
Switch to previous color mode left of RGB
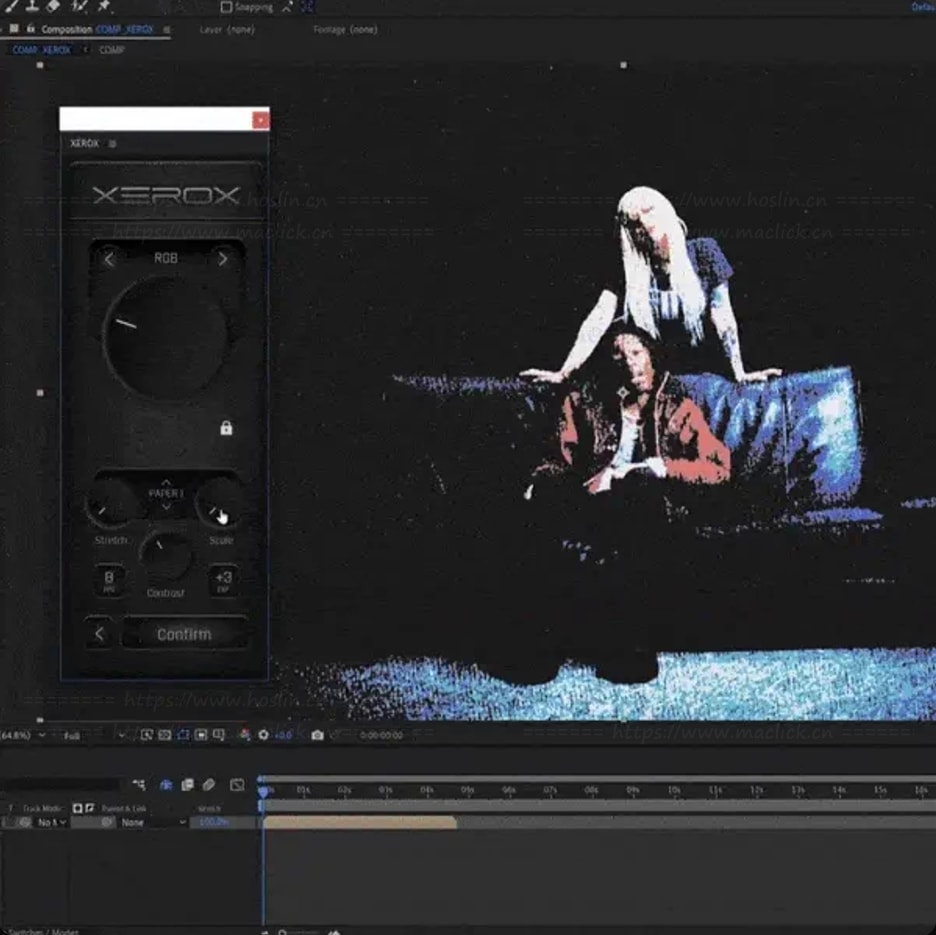[x=109, y=259]
